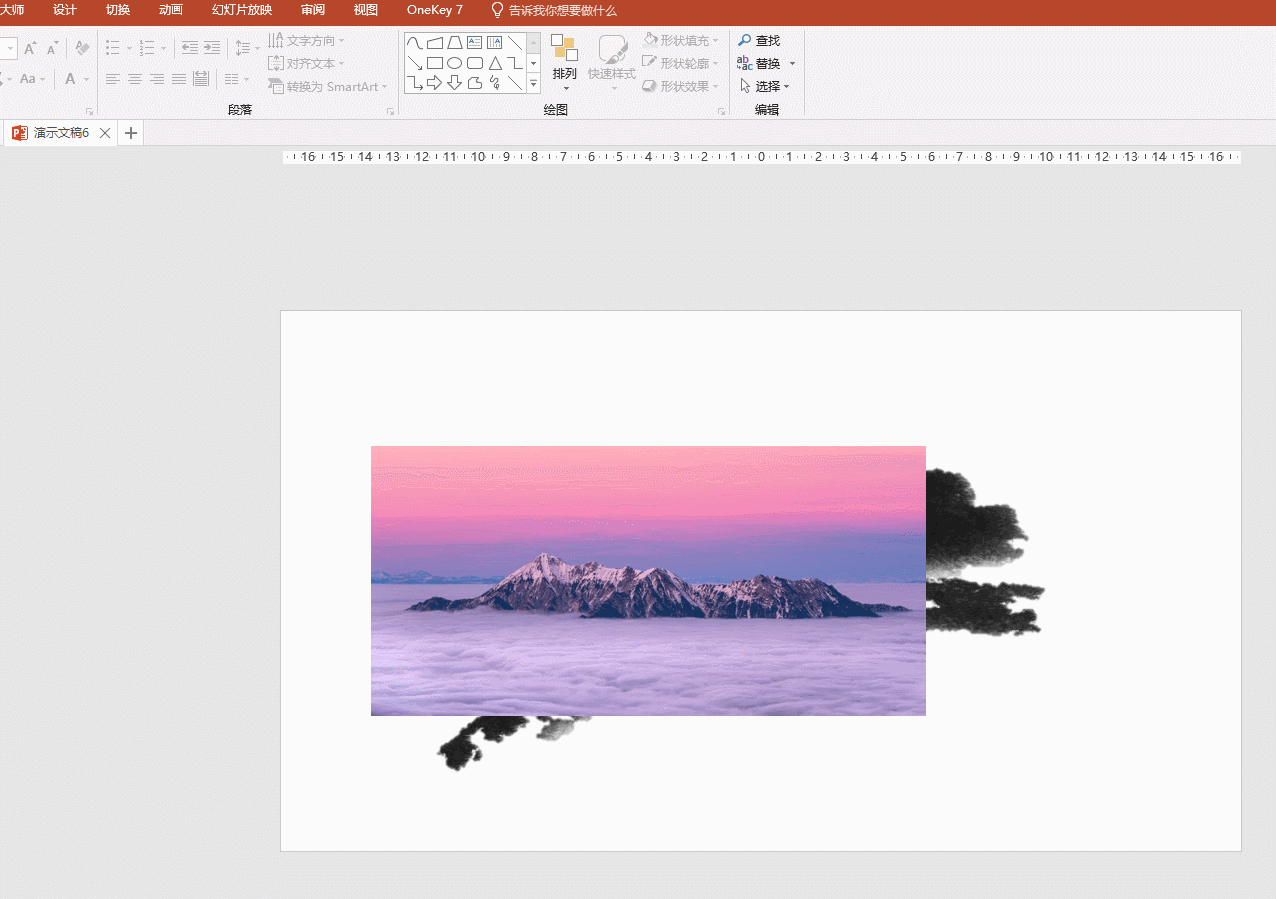Open the font color A dropdown

[87, 79]
